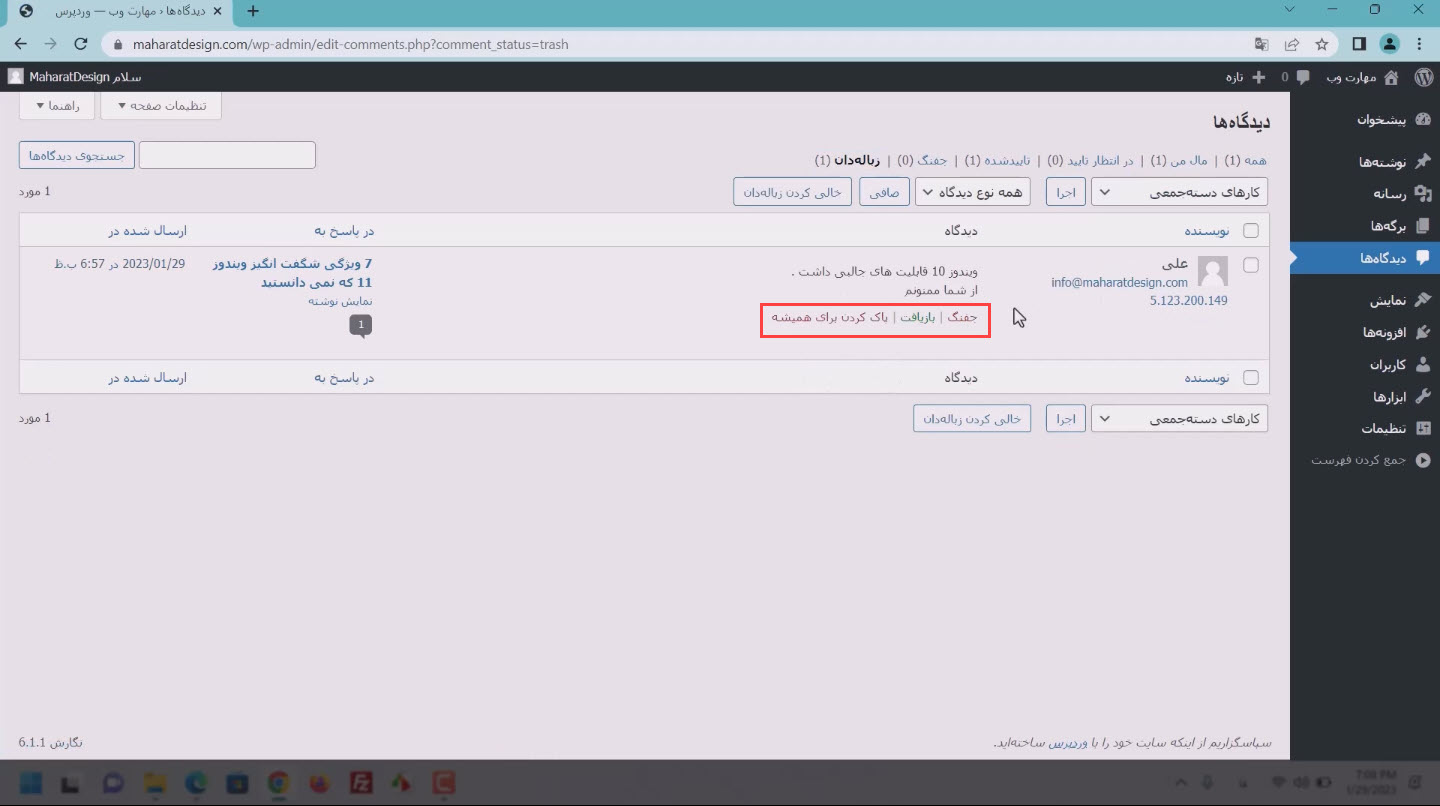This screenshot has width=1440, height=806.
Task: Click the top اجرا apply button
Action: pos(1066,192)
